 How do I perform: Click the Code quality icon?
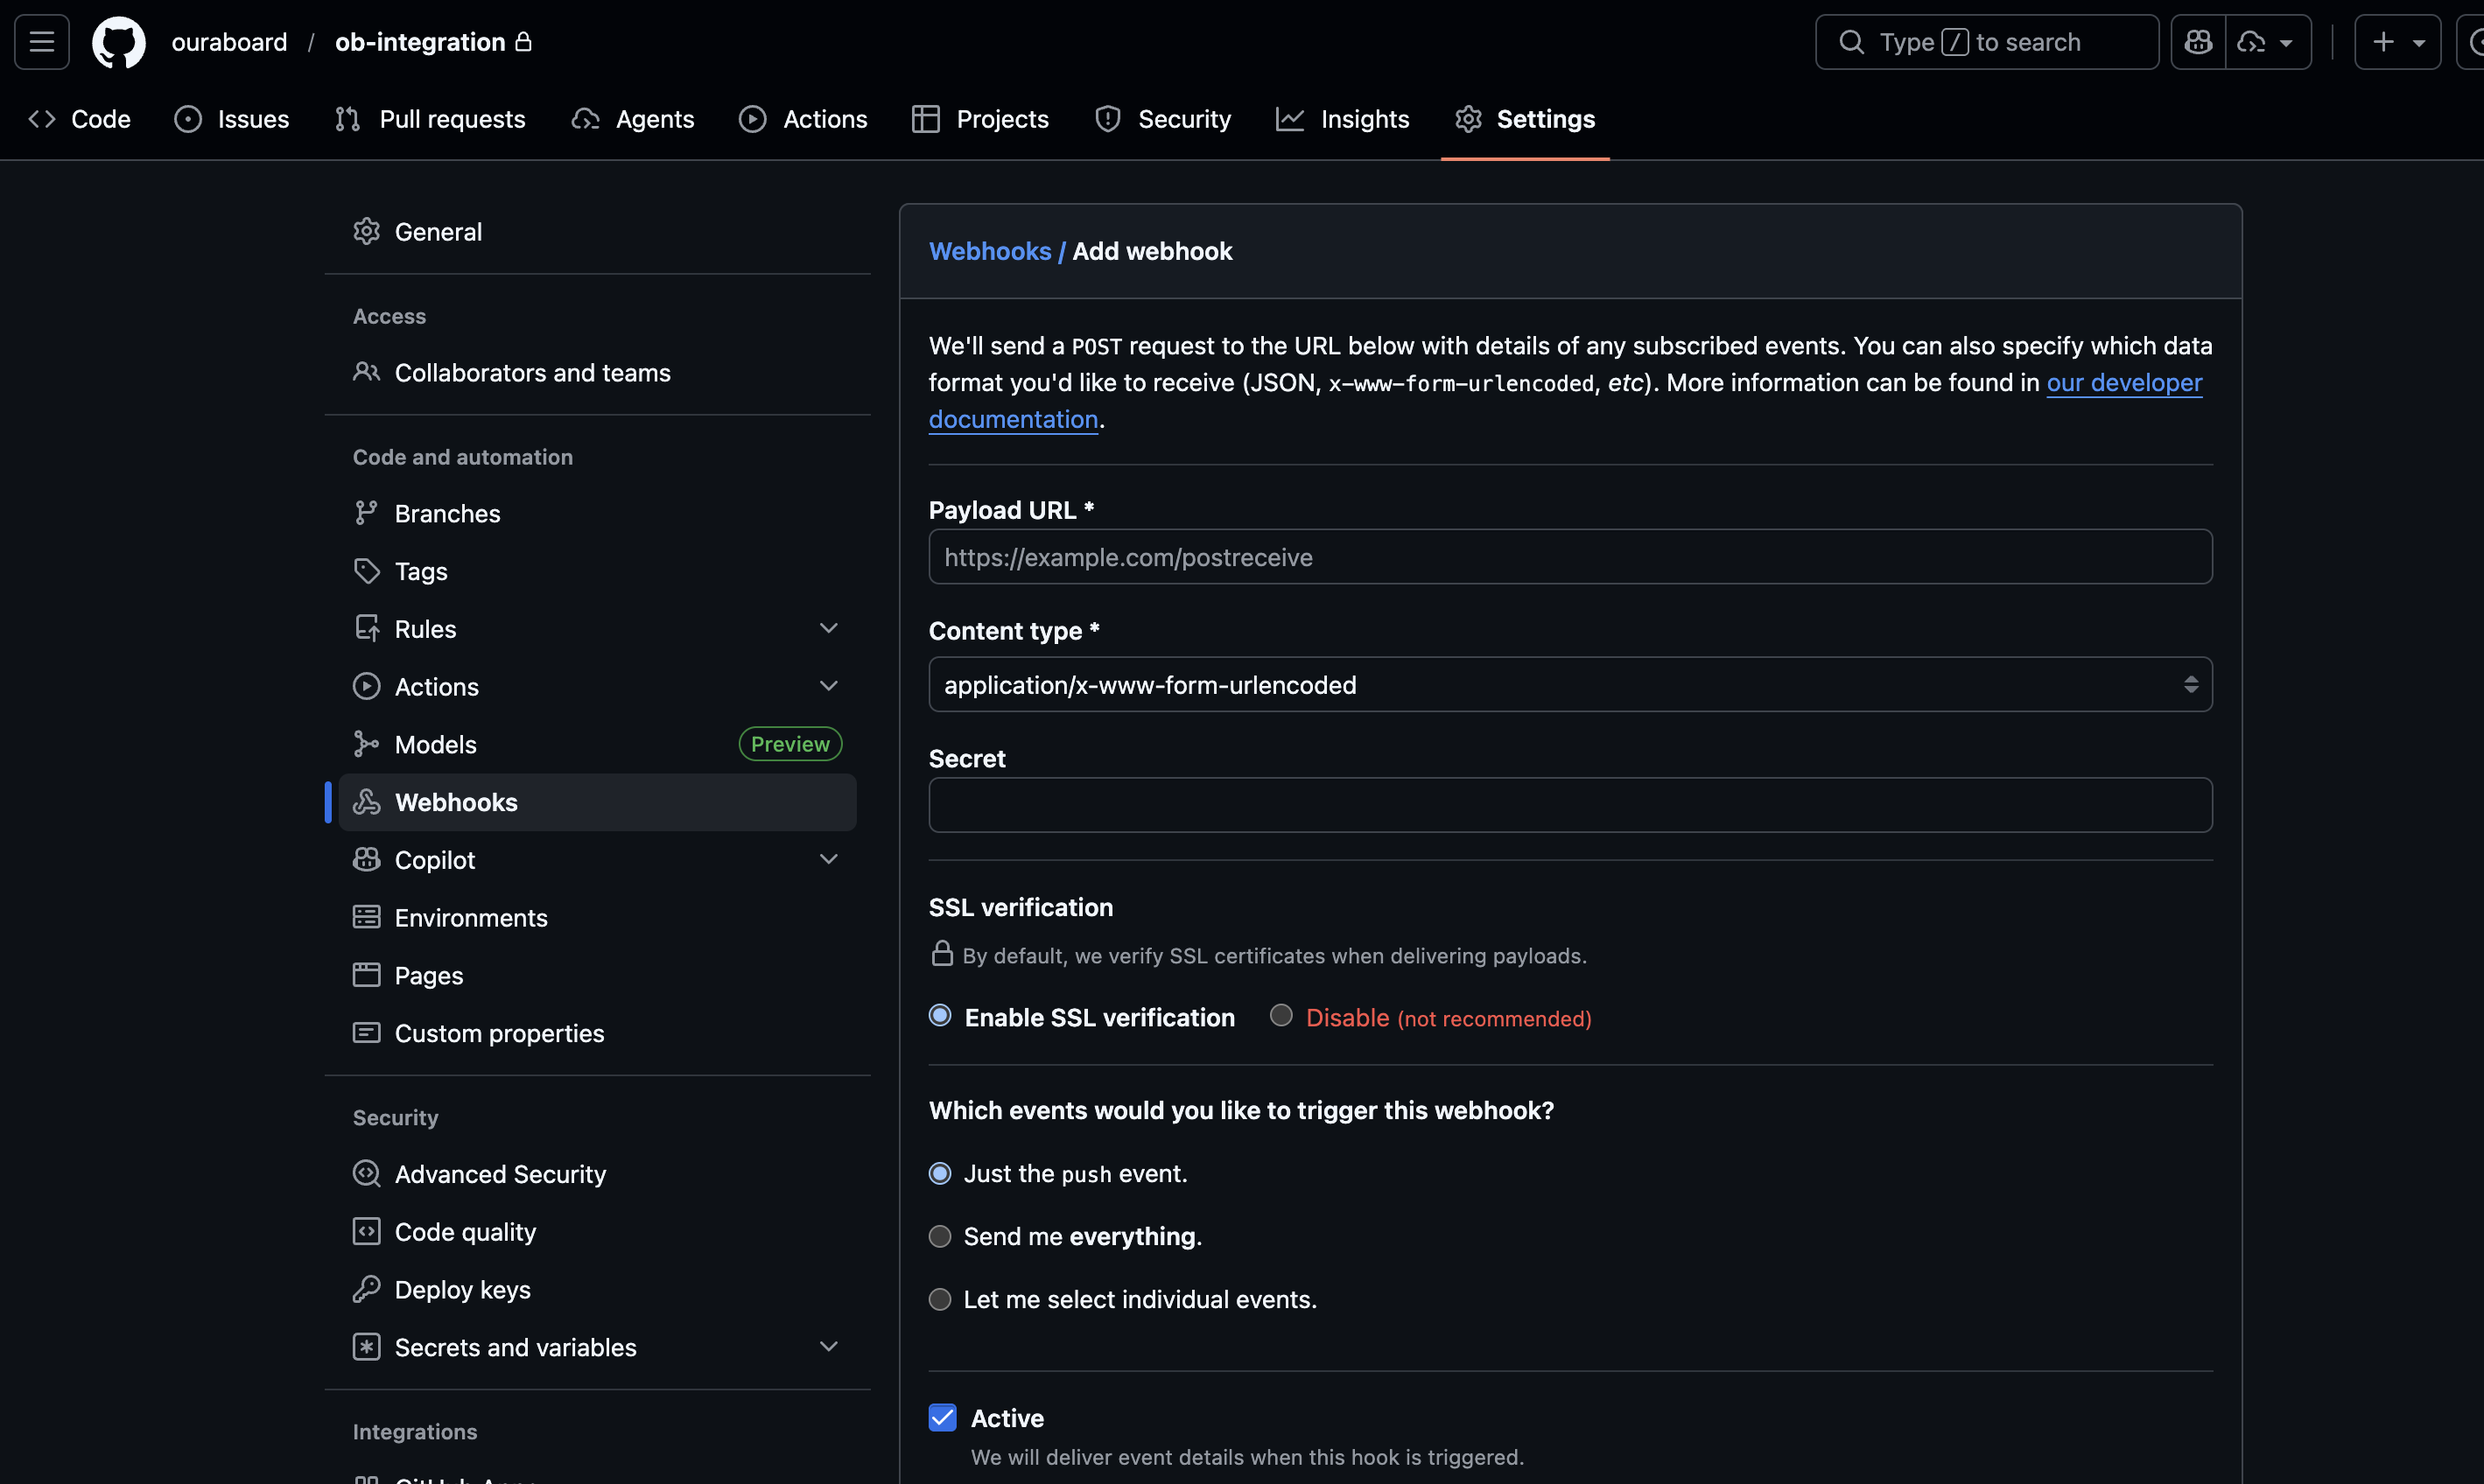tap(367, 1231)
